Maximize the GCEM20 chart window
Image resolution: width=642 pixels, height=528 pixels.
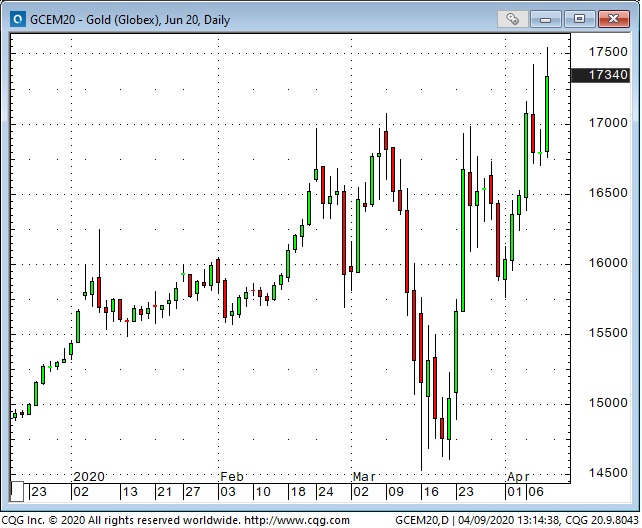tap(579, 19)
